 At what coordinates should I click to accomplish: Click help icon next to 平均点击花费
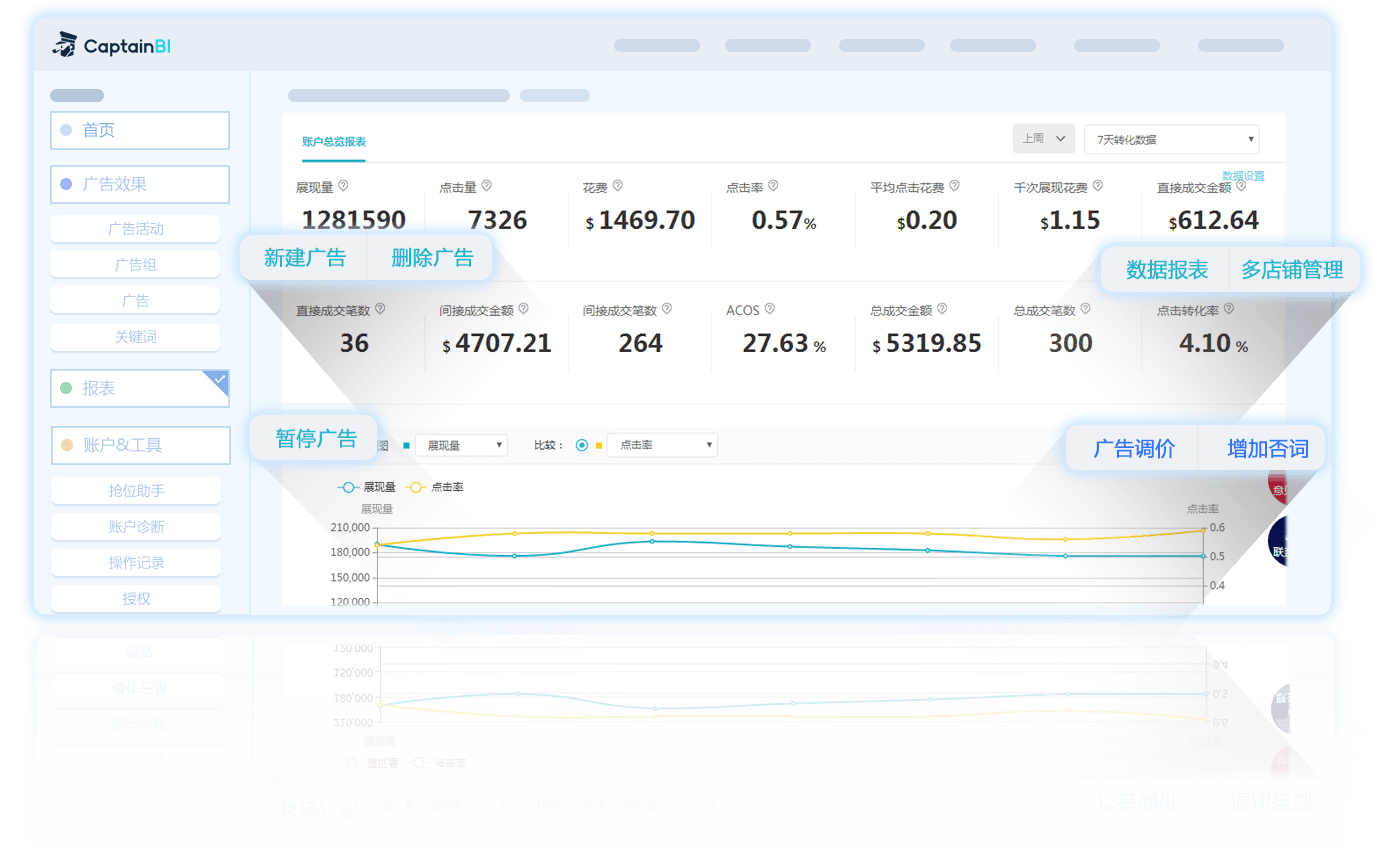[954, 186]
